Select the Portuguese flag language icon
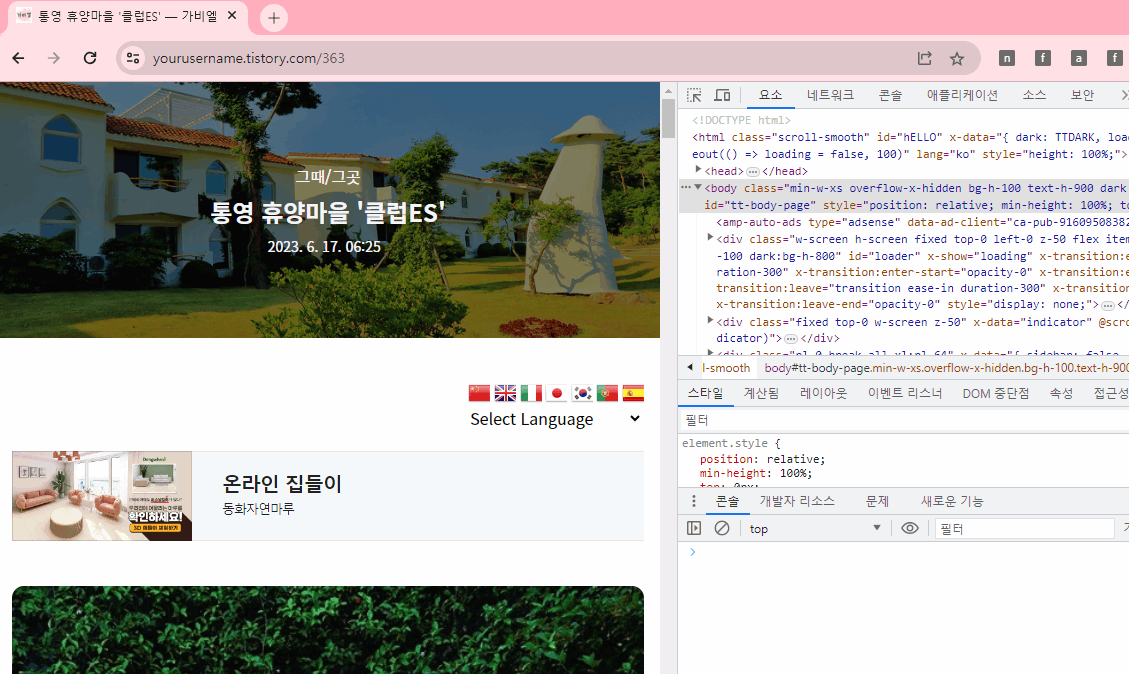The image size is (1129, 674). [x=608, y=392]
